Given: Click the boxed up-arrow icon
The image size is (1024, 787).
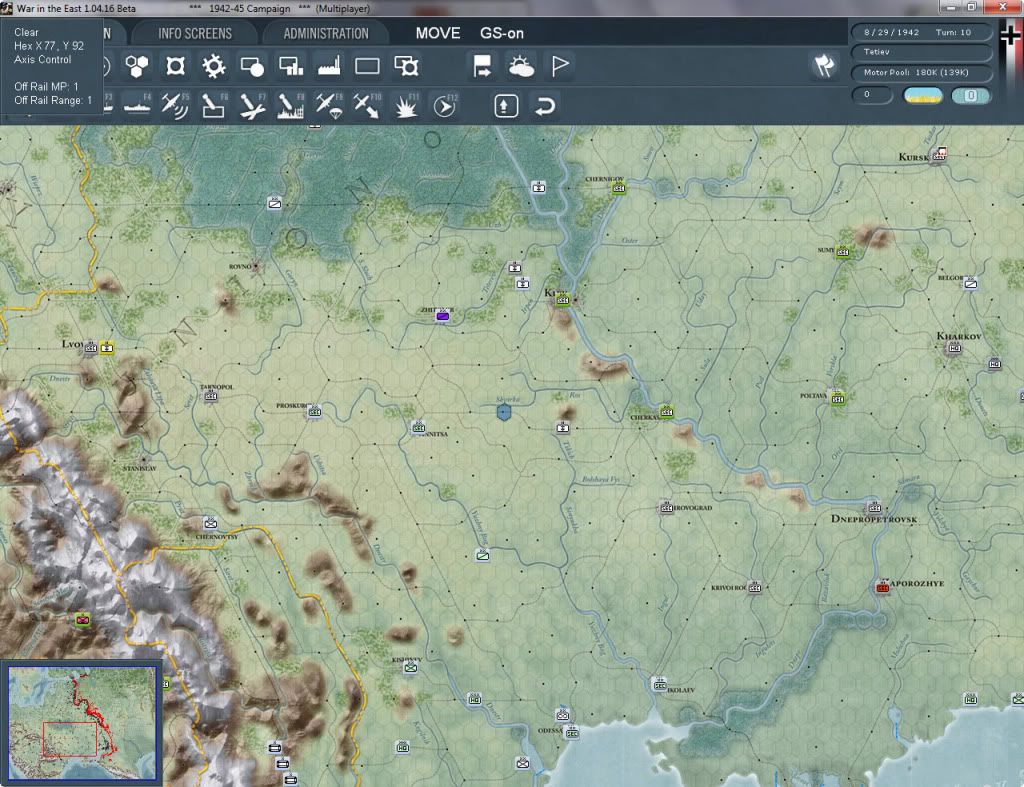Looking at the screenshot, I should click(x=506, y=106).
